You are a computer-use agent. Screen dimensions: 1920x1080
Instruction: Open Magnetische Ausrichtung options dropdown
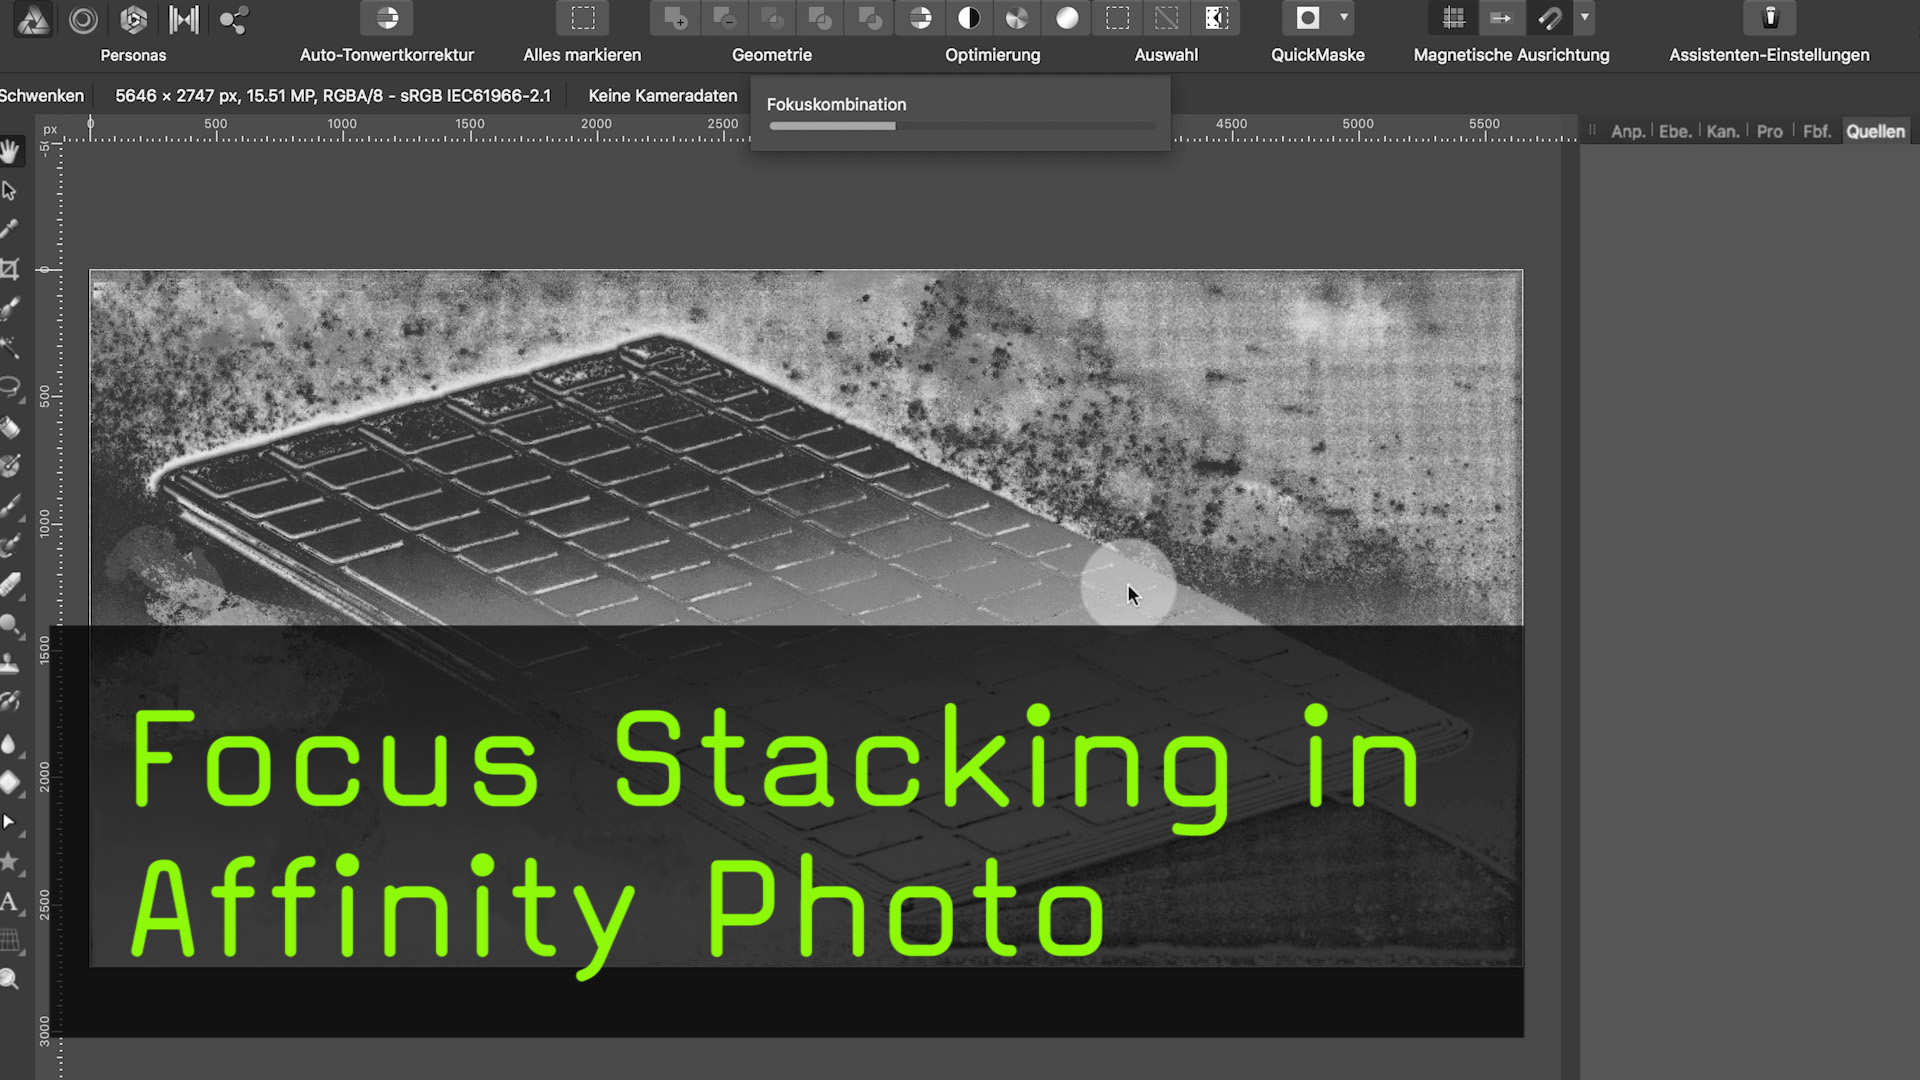tap(1585, 18)
